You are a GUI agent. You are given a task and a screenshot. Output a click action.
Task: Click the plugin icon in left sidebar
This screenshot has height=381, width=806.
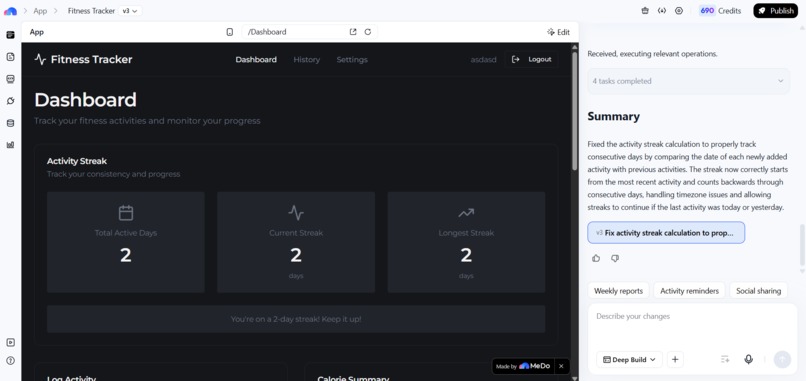(10, 101)
